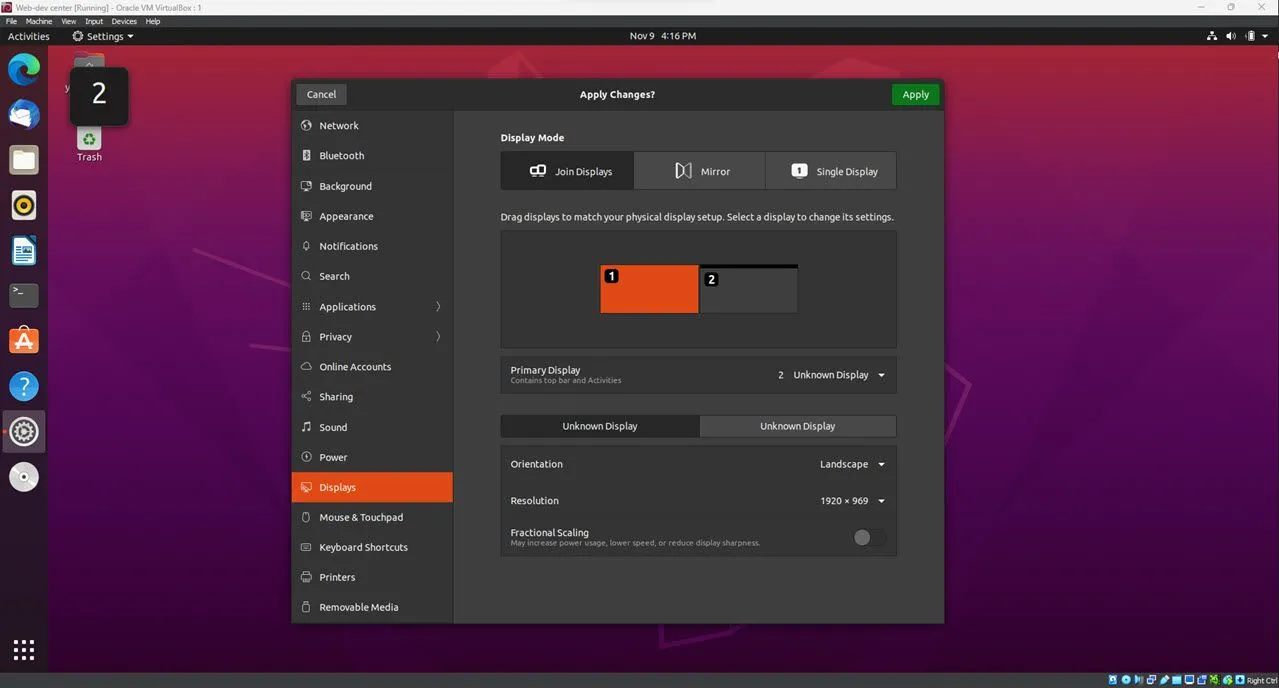Open a terminal from the dock
The width and height of the screenshot is (1279, 688).
point(23,294)
